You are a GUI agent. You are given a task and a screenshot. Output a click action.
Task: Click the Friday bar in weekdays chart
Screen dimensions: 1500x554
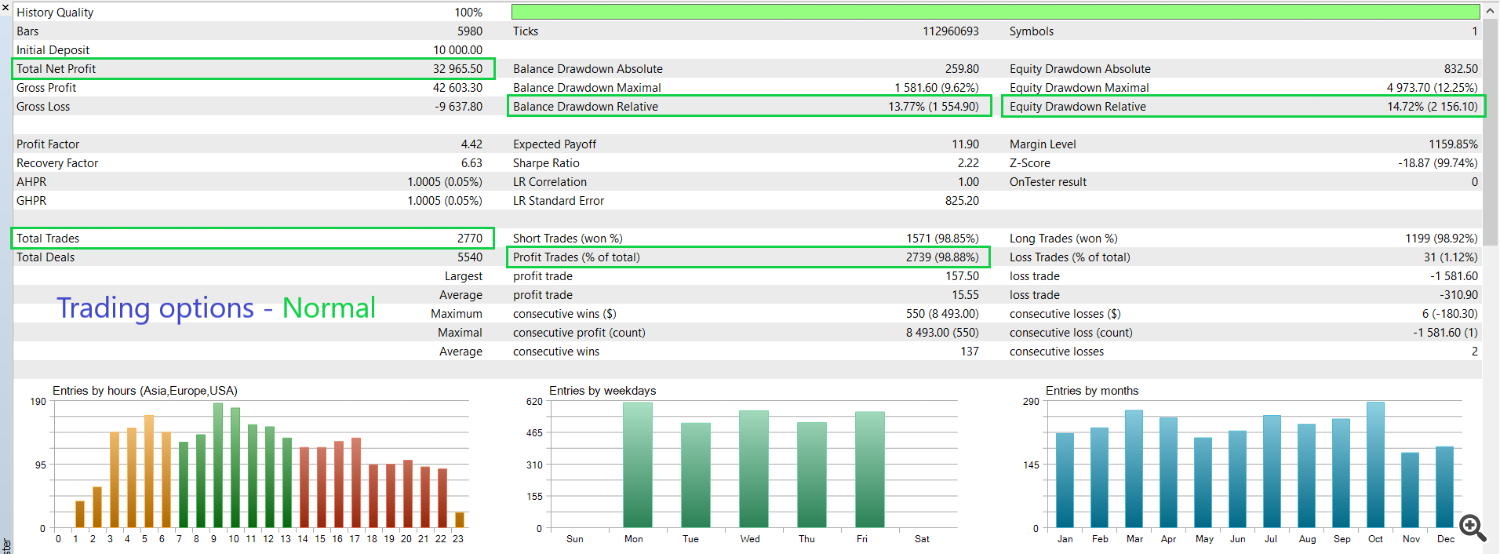pos(869,470)
